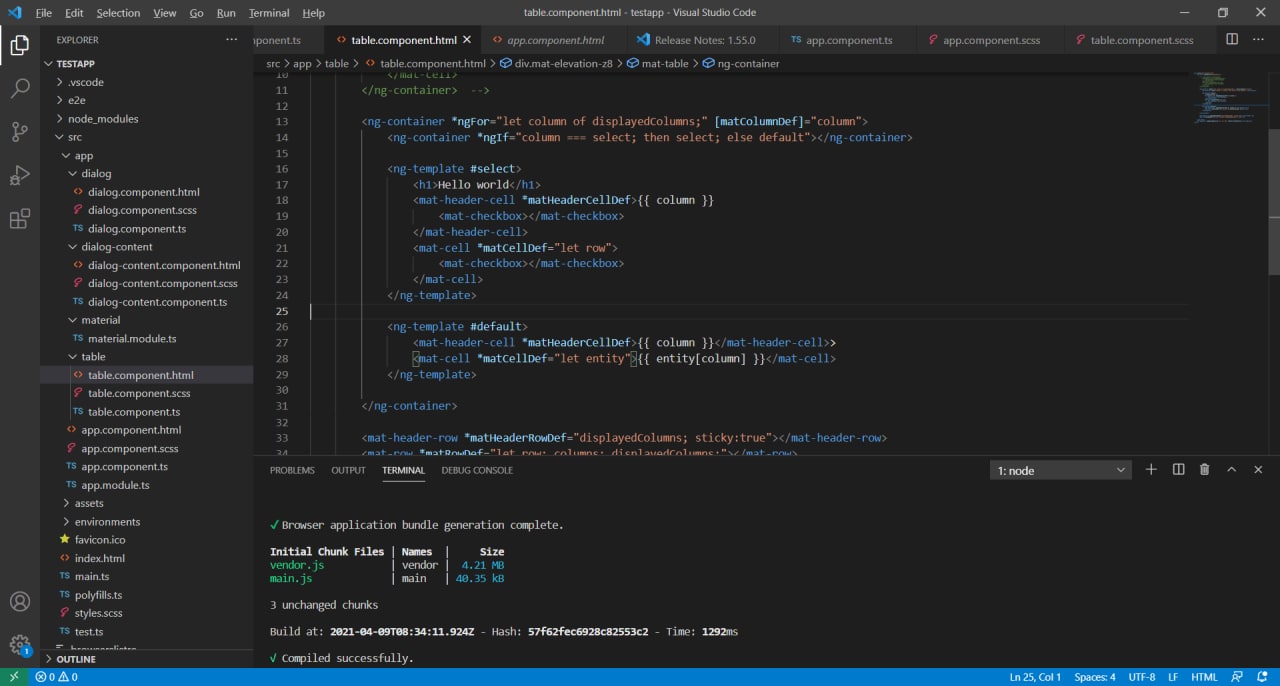The height and width of the screenshot is (686, 1280).
Task: Split the editor to the right
Action: pos(1232,40)
